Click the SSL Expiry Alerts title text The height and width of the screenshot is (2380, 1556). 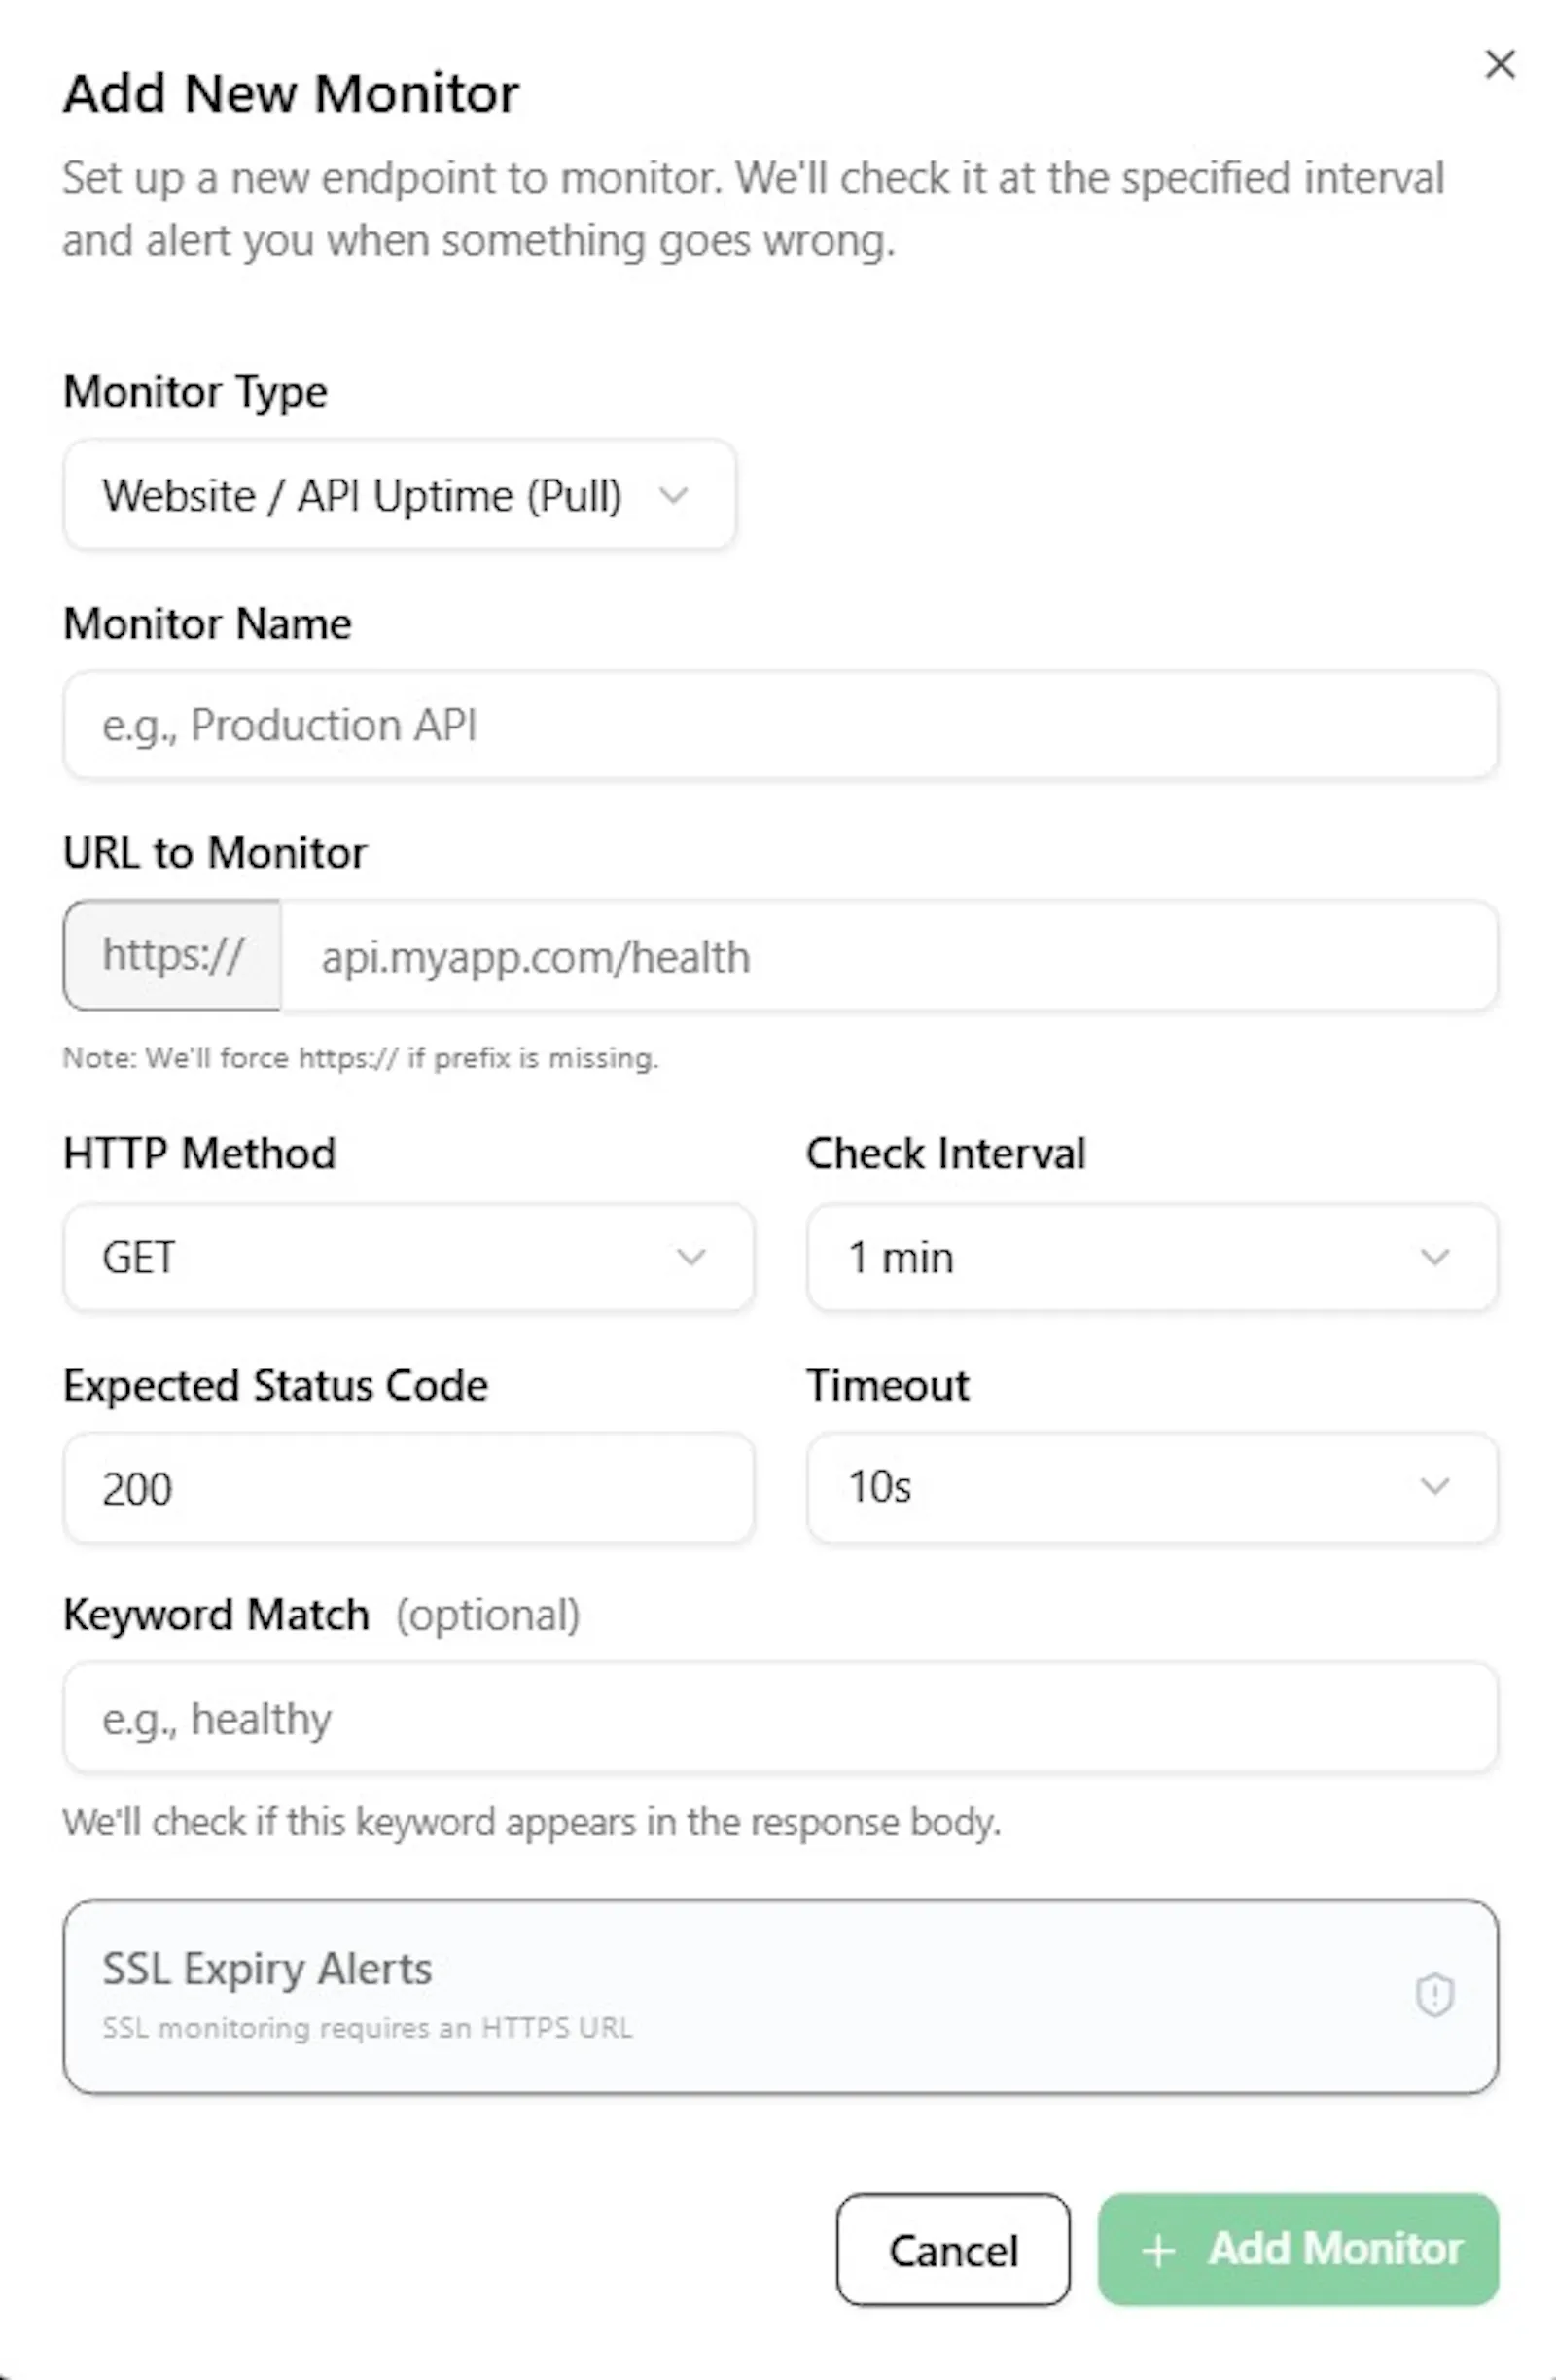click(x=267, y=1968)
